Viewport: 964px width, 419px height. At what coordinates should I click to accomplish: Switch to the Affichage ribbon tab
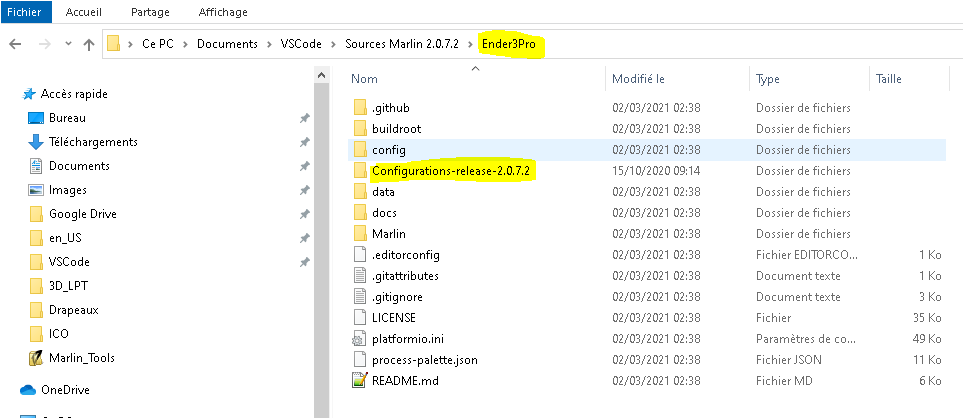pyautogui.click(x=223, y=12)
